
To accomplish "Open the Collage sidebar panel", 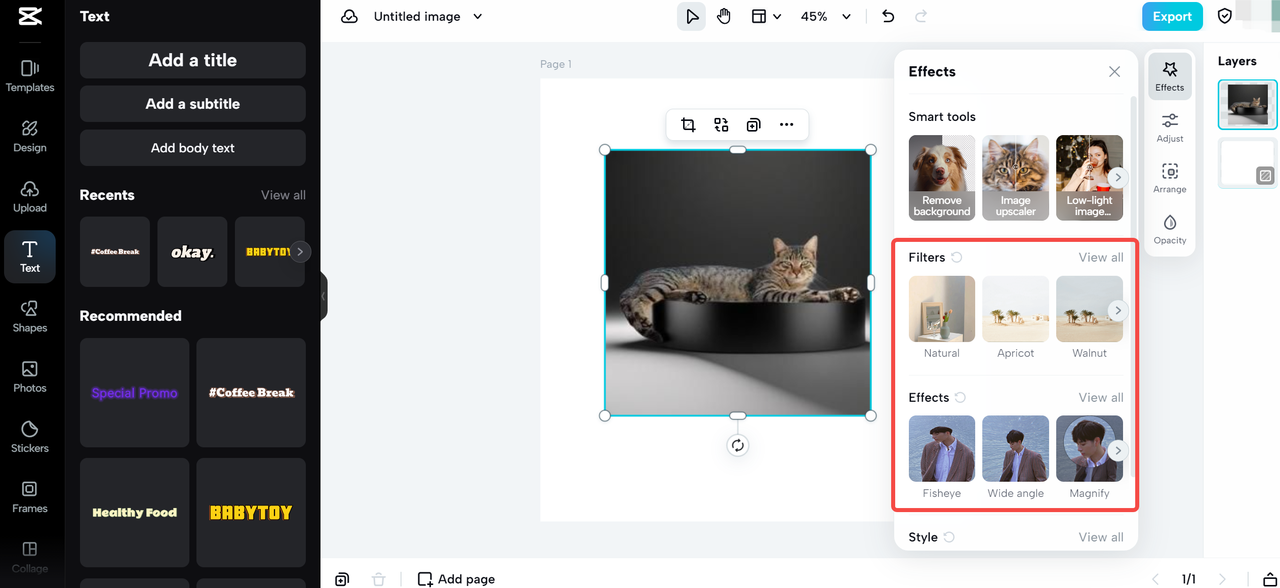I will pyautogui.click(x=30, y=556).
